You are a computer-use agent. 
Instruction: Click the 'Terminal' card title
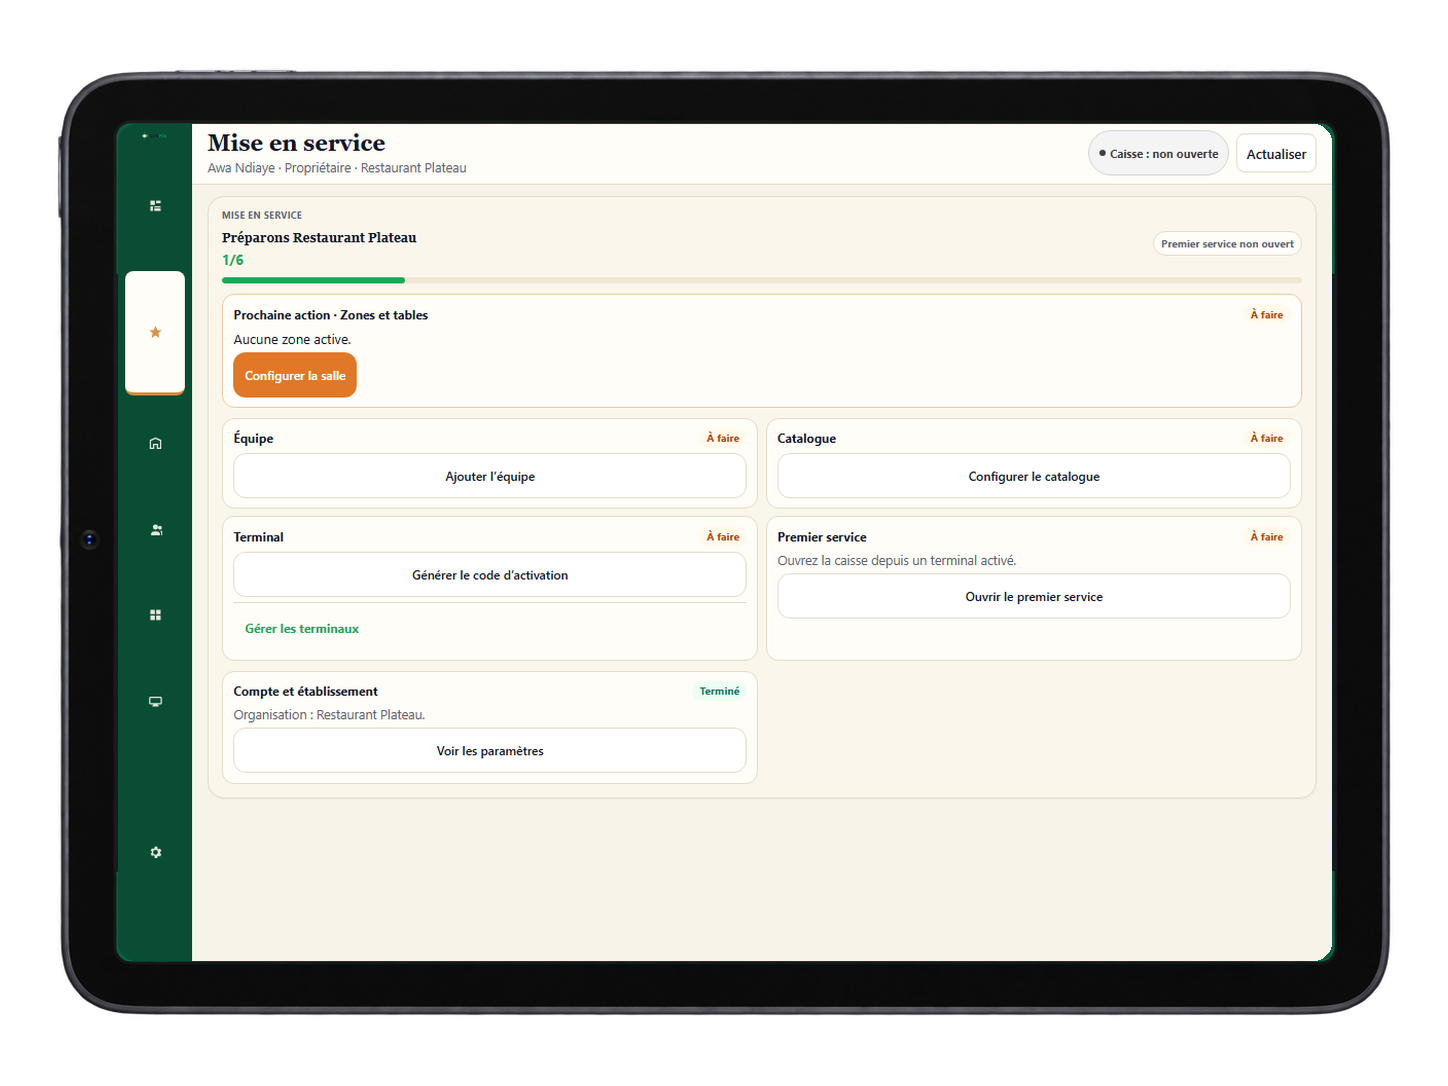tap(259, 537)
